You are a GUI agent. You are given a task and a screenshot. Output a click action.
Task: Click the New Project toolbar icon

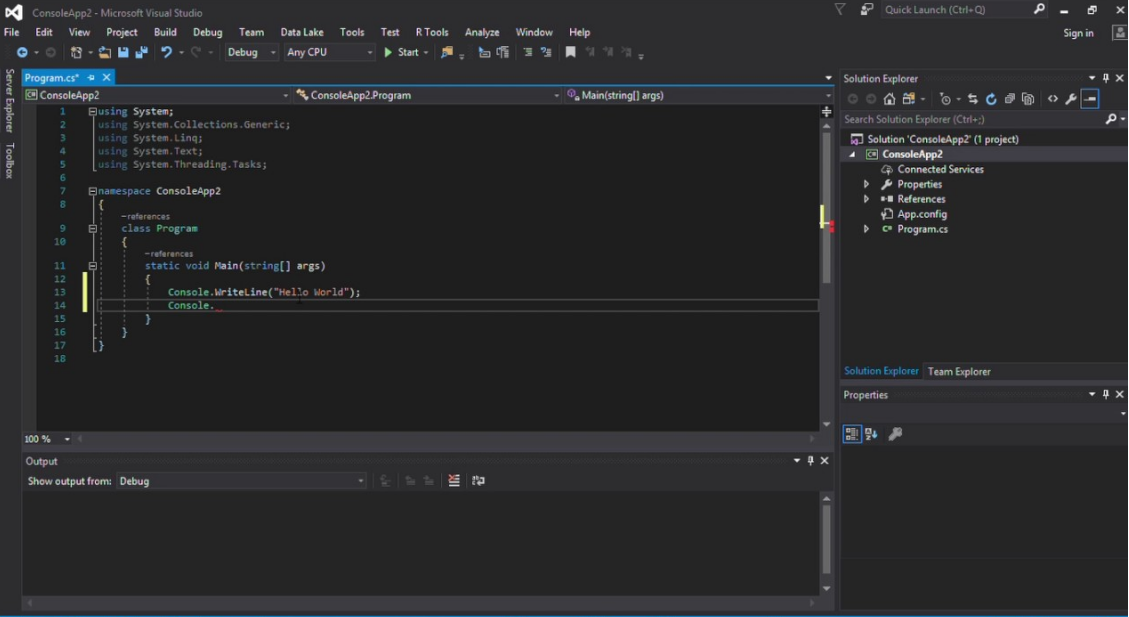pos(75,52)
